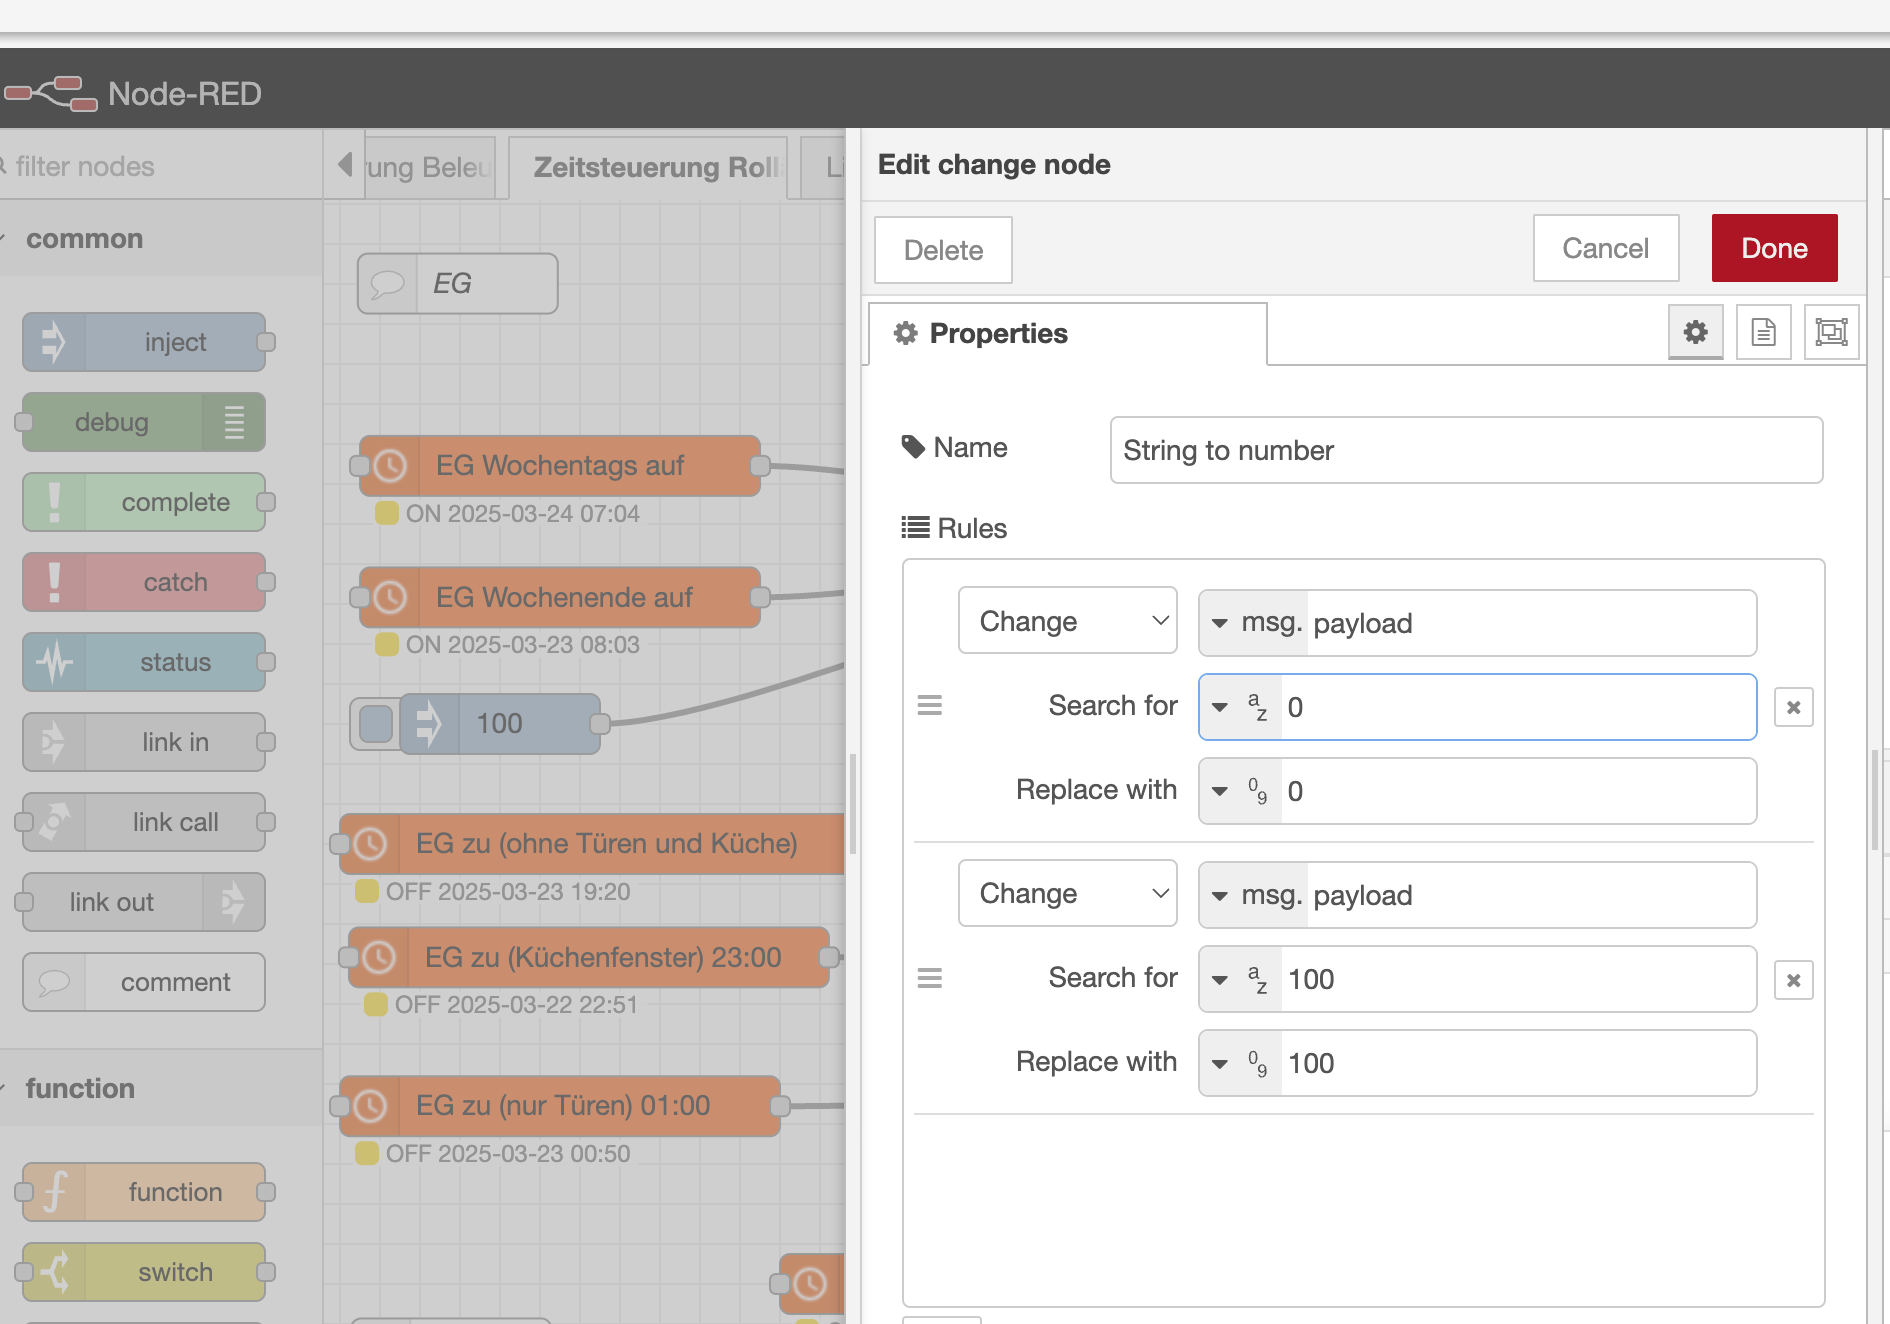
Task: Edit the Replace with field containing 100
Action: click(x=1518, y=1063)
